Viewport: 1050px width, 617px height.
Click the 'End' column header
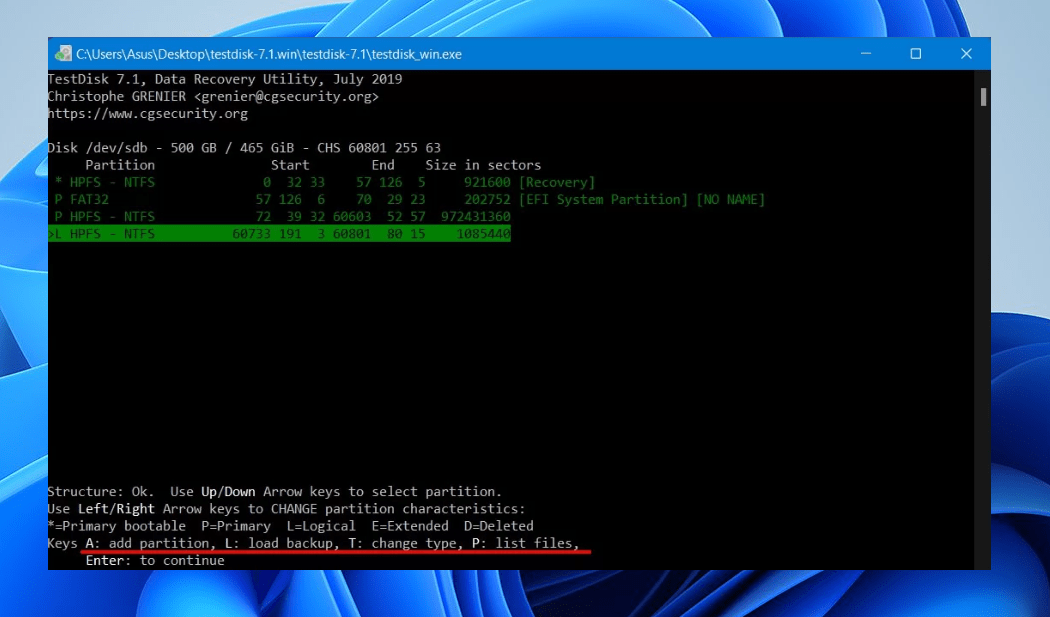383,165
